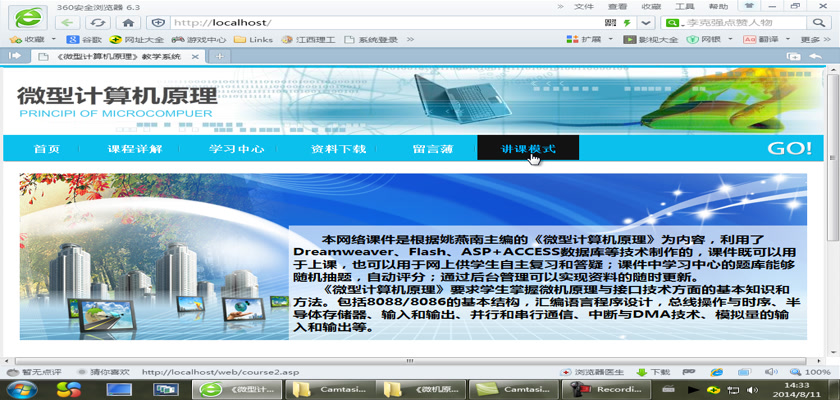Go to the 首页 navigation item
This screenshot has width=840, height=400.
click(47, 149)
